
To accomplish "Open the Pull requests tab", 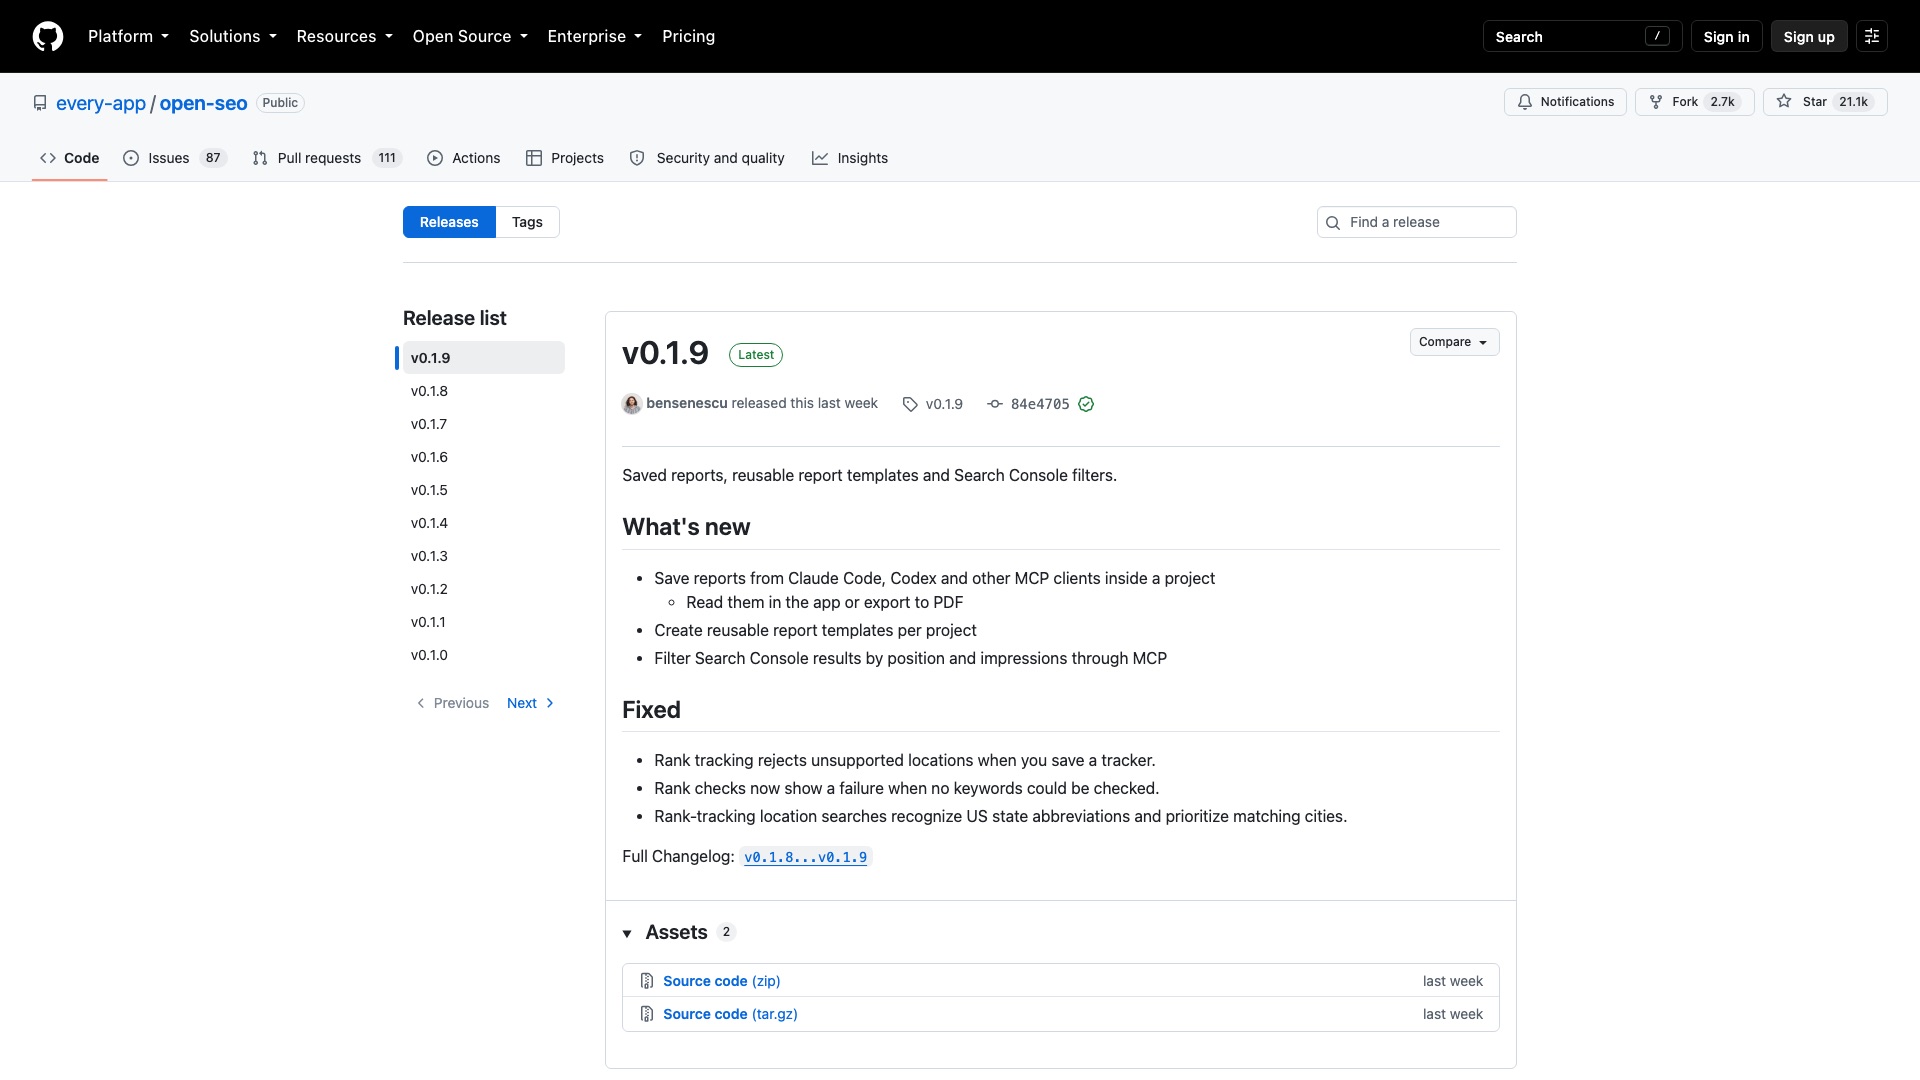I will coord(327,158).
